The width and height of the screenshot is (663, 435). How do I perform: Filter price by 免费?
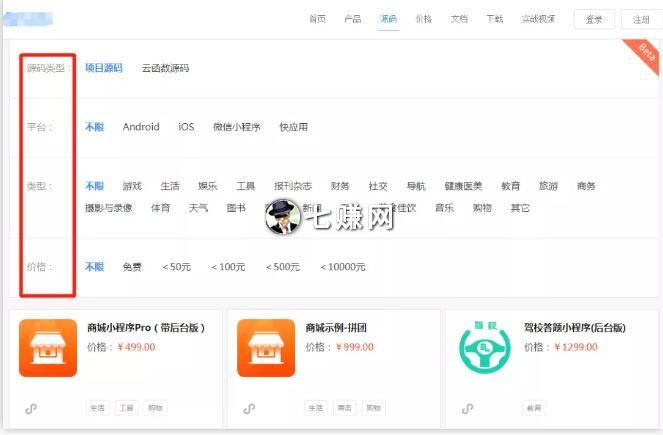[132, 267]
